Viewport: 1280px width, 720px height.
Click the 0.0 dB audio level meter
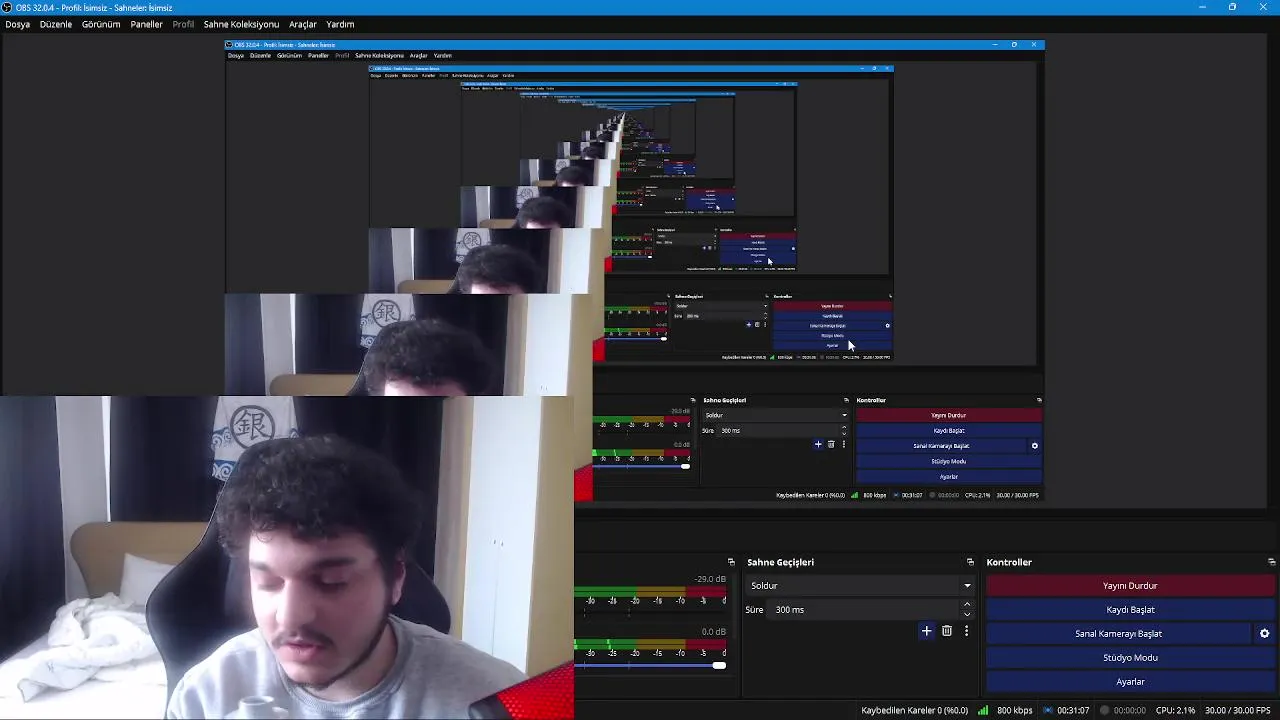651,644
